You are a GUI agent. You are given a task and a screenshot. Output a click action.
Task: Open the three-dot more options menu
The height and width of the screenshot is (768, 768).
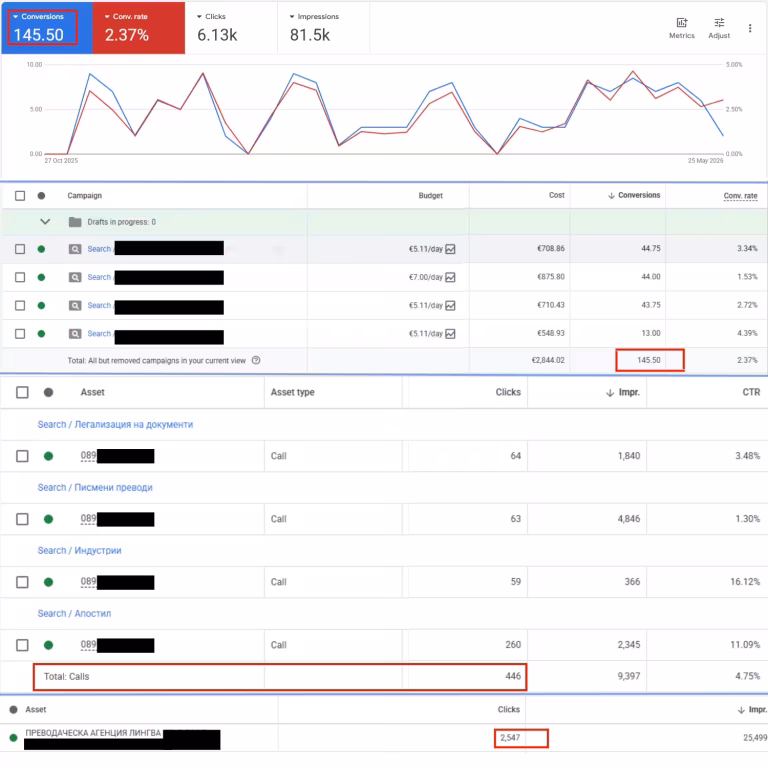coord(749,28)
